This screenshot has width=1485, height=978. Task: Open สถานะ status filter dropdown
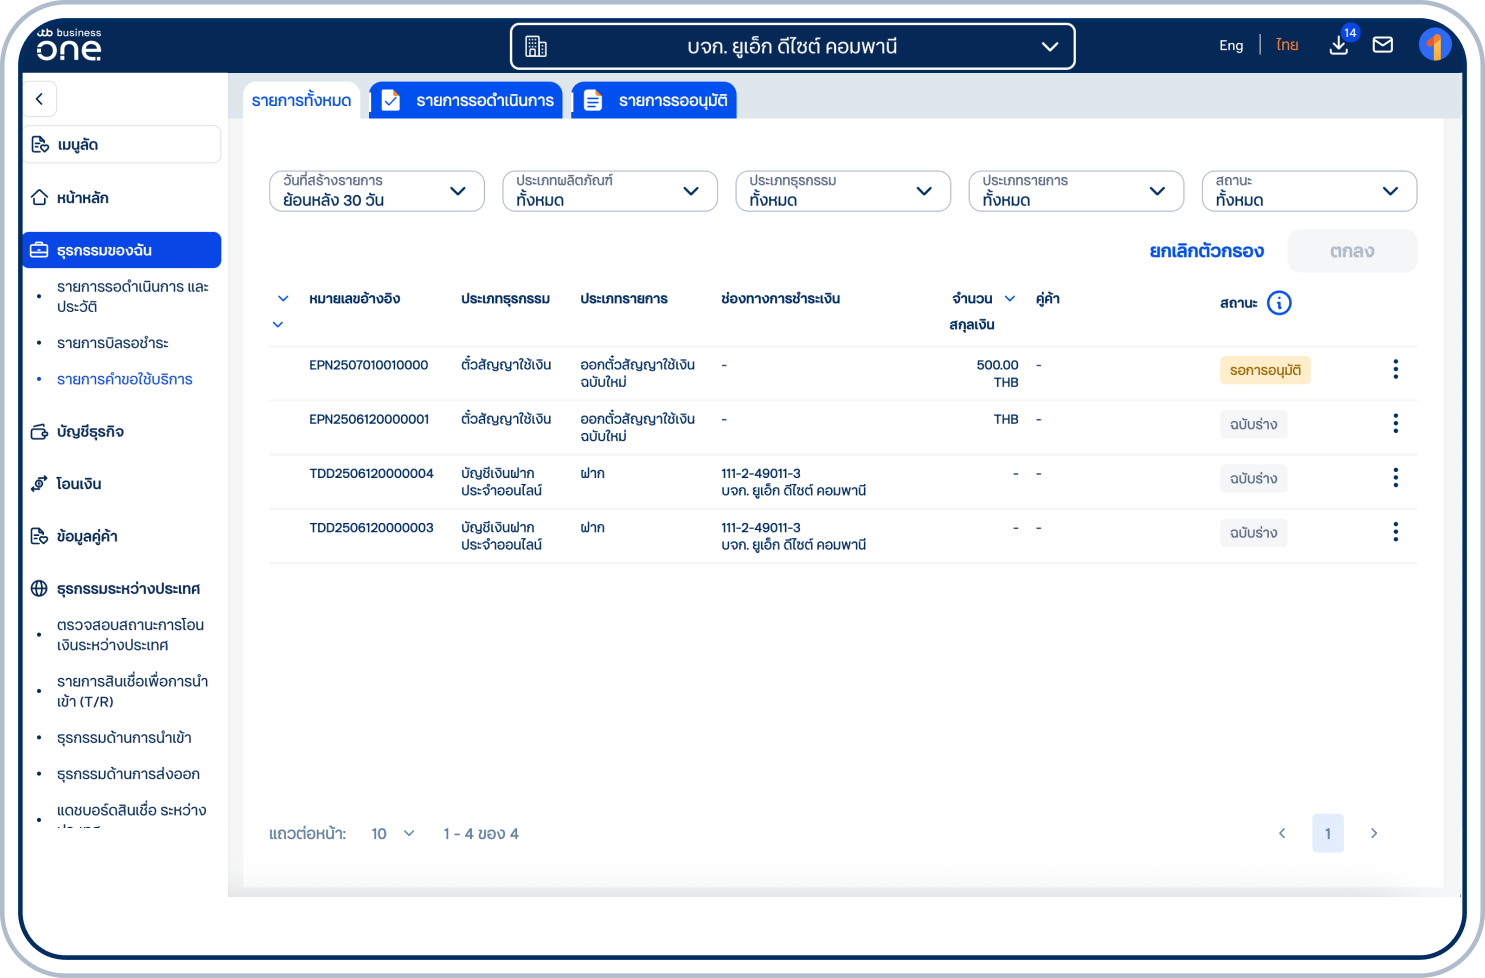pyautogui.click(x=1309, y=191)
